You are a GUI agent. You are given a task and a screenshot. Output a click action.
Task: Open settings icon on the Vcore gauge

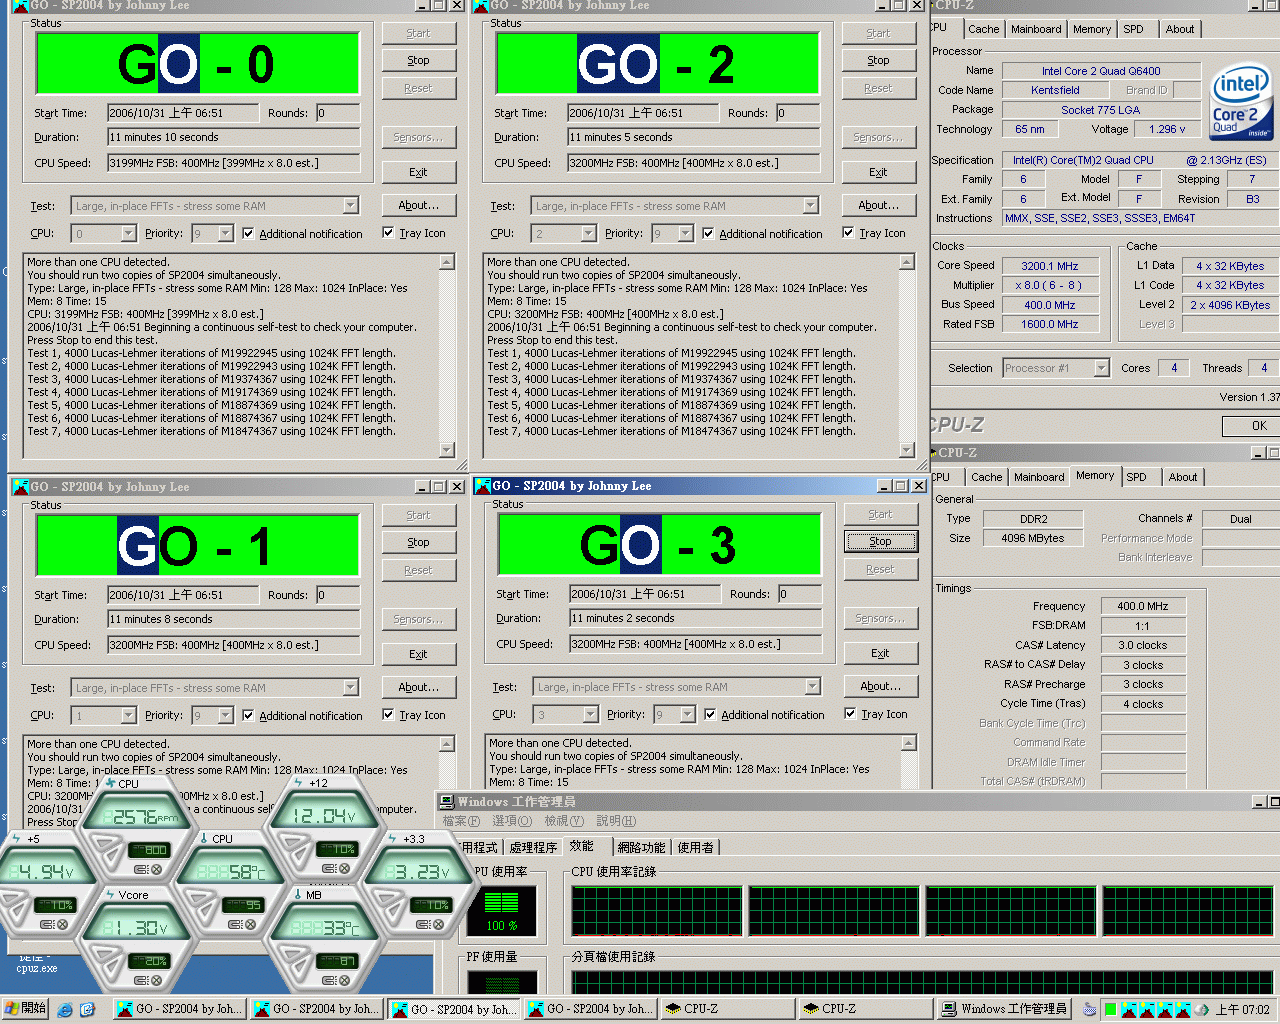click(141, 979)
